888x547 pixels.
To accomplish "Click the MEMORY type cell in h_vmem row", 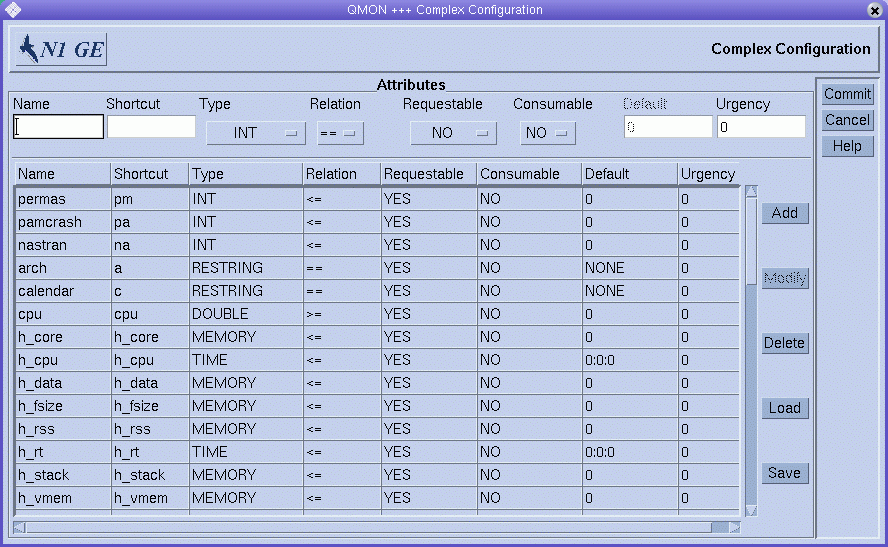I will click(x=246, y=498).
